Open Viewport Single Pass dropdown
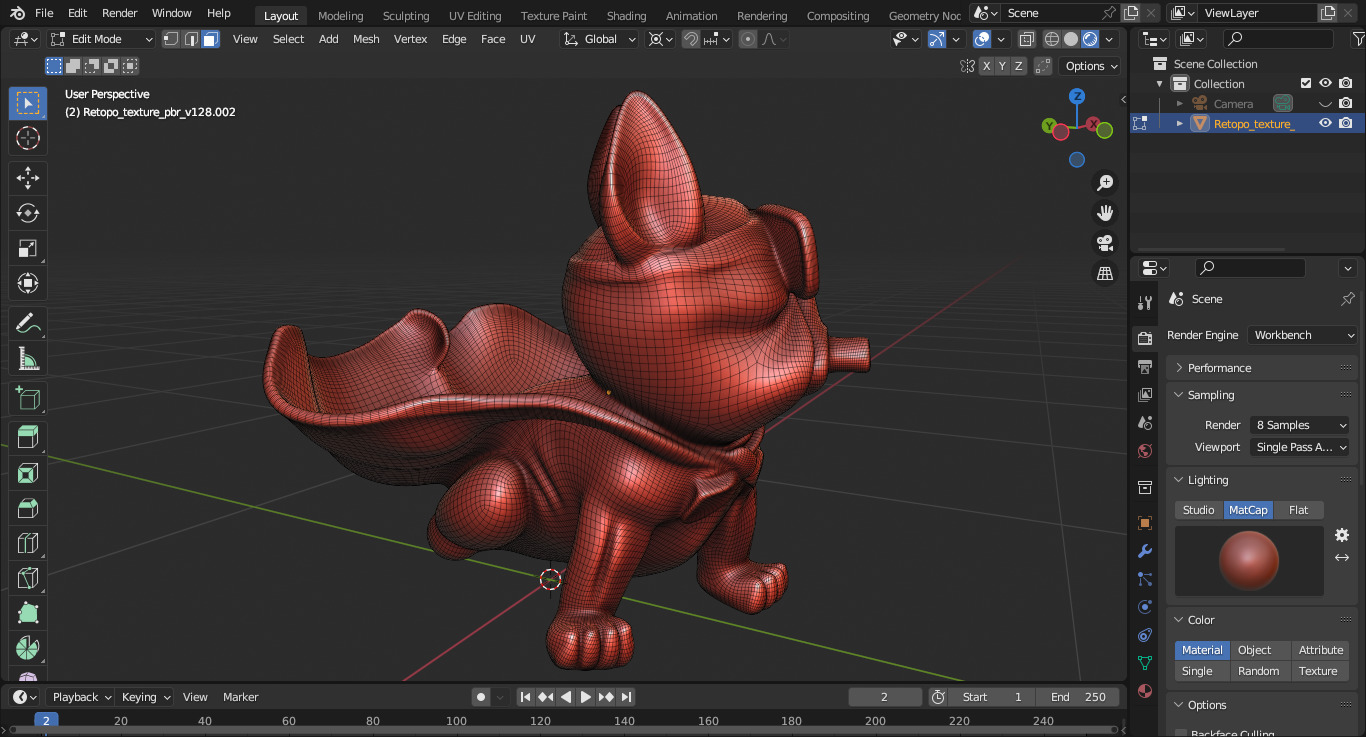 pyautogui.click(x=1300, y=447)
